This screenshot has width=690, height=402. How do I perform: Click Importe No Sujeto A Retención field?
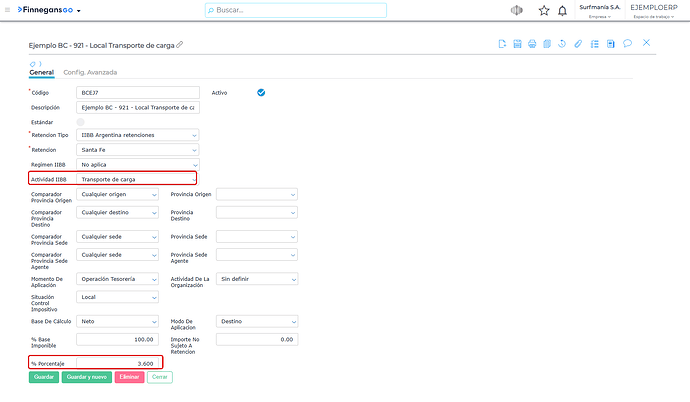click(x=257, y=340)
